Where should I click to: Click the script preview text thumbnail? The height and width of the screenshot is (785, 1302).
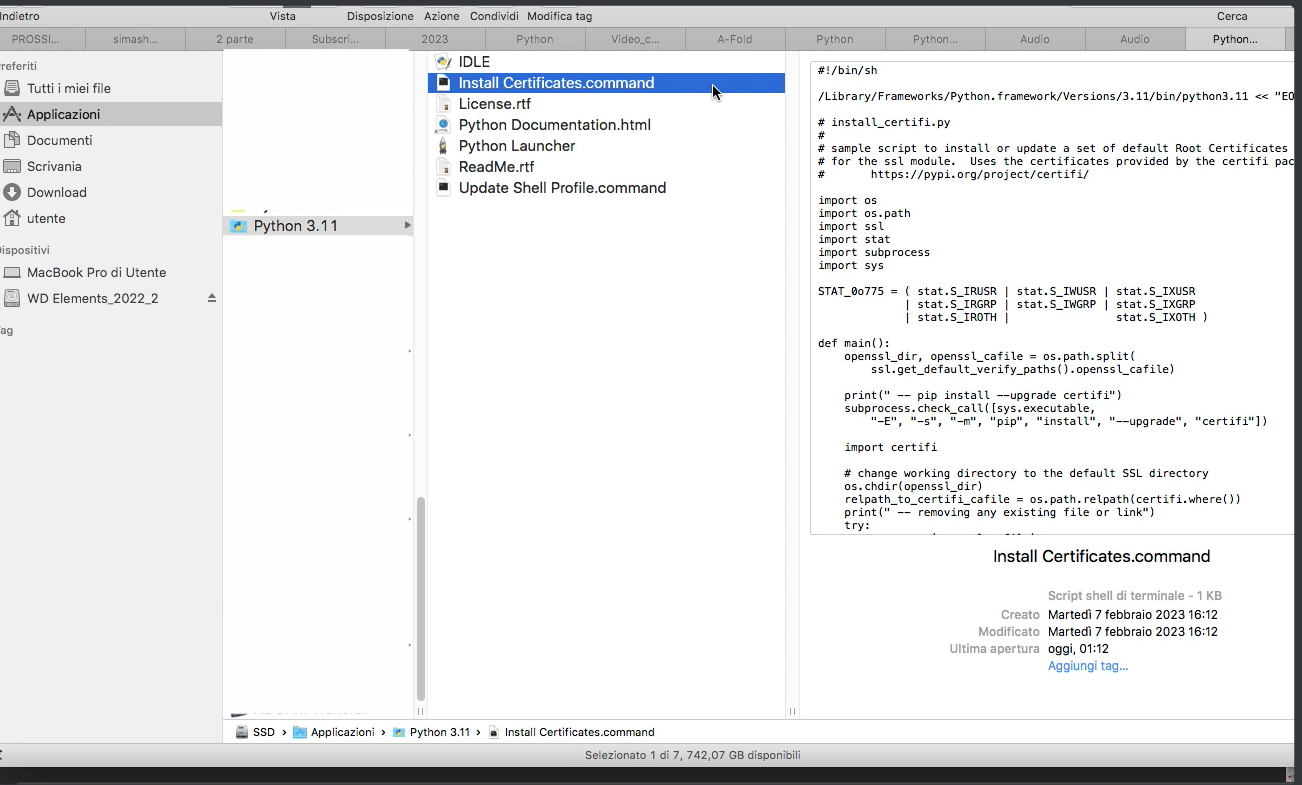point(1052,298)
